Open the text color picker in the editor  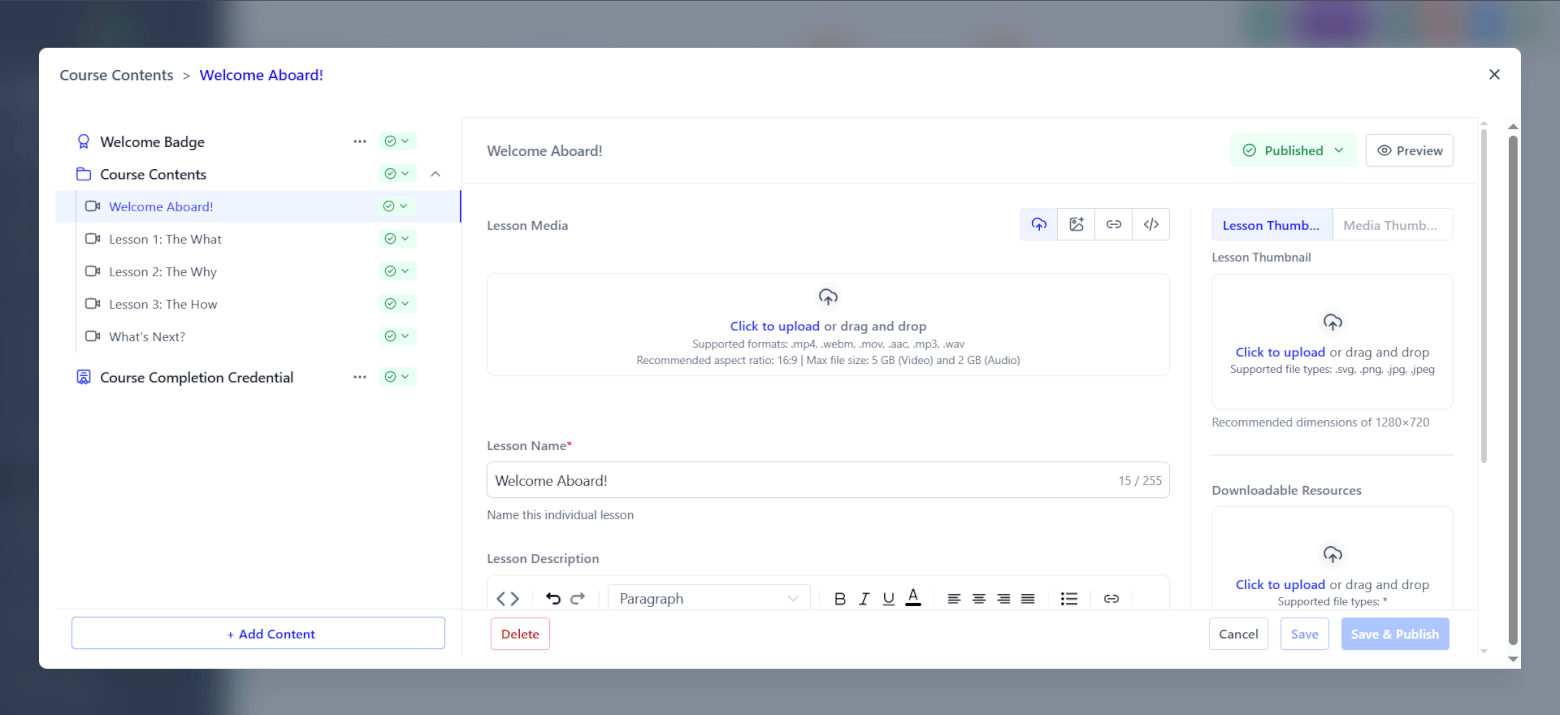tap(913, 599)
